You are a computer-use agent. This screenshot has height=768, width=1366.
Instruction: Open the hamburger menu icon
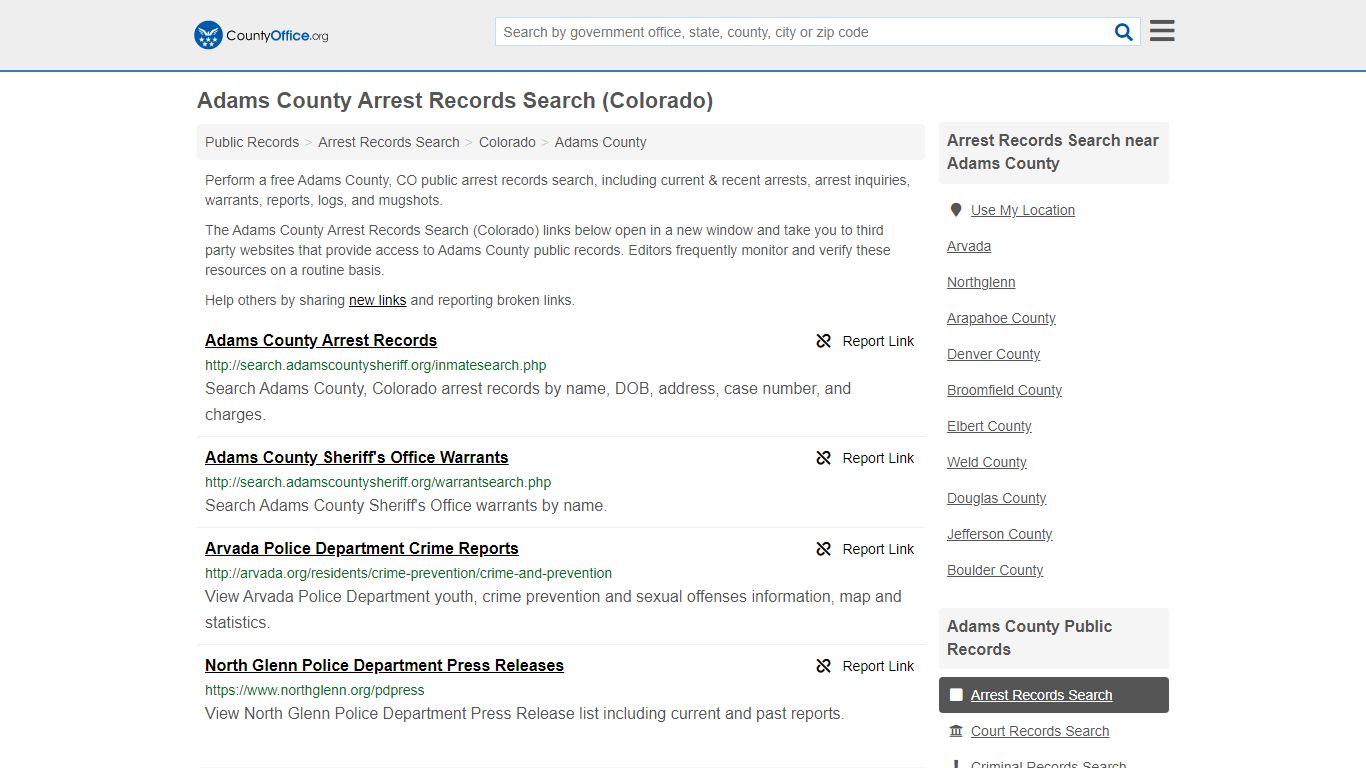1162,31
